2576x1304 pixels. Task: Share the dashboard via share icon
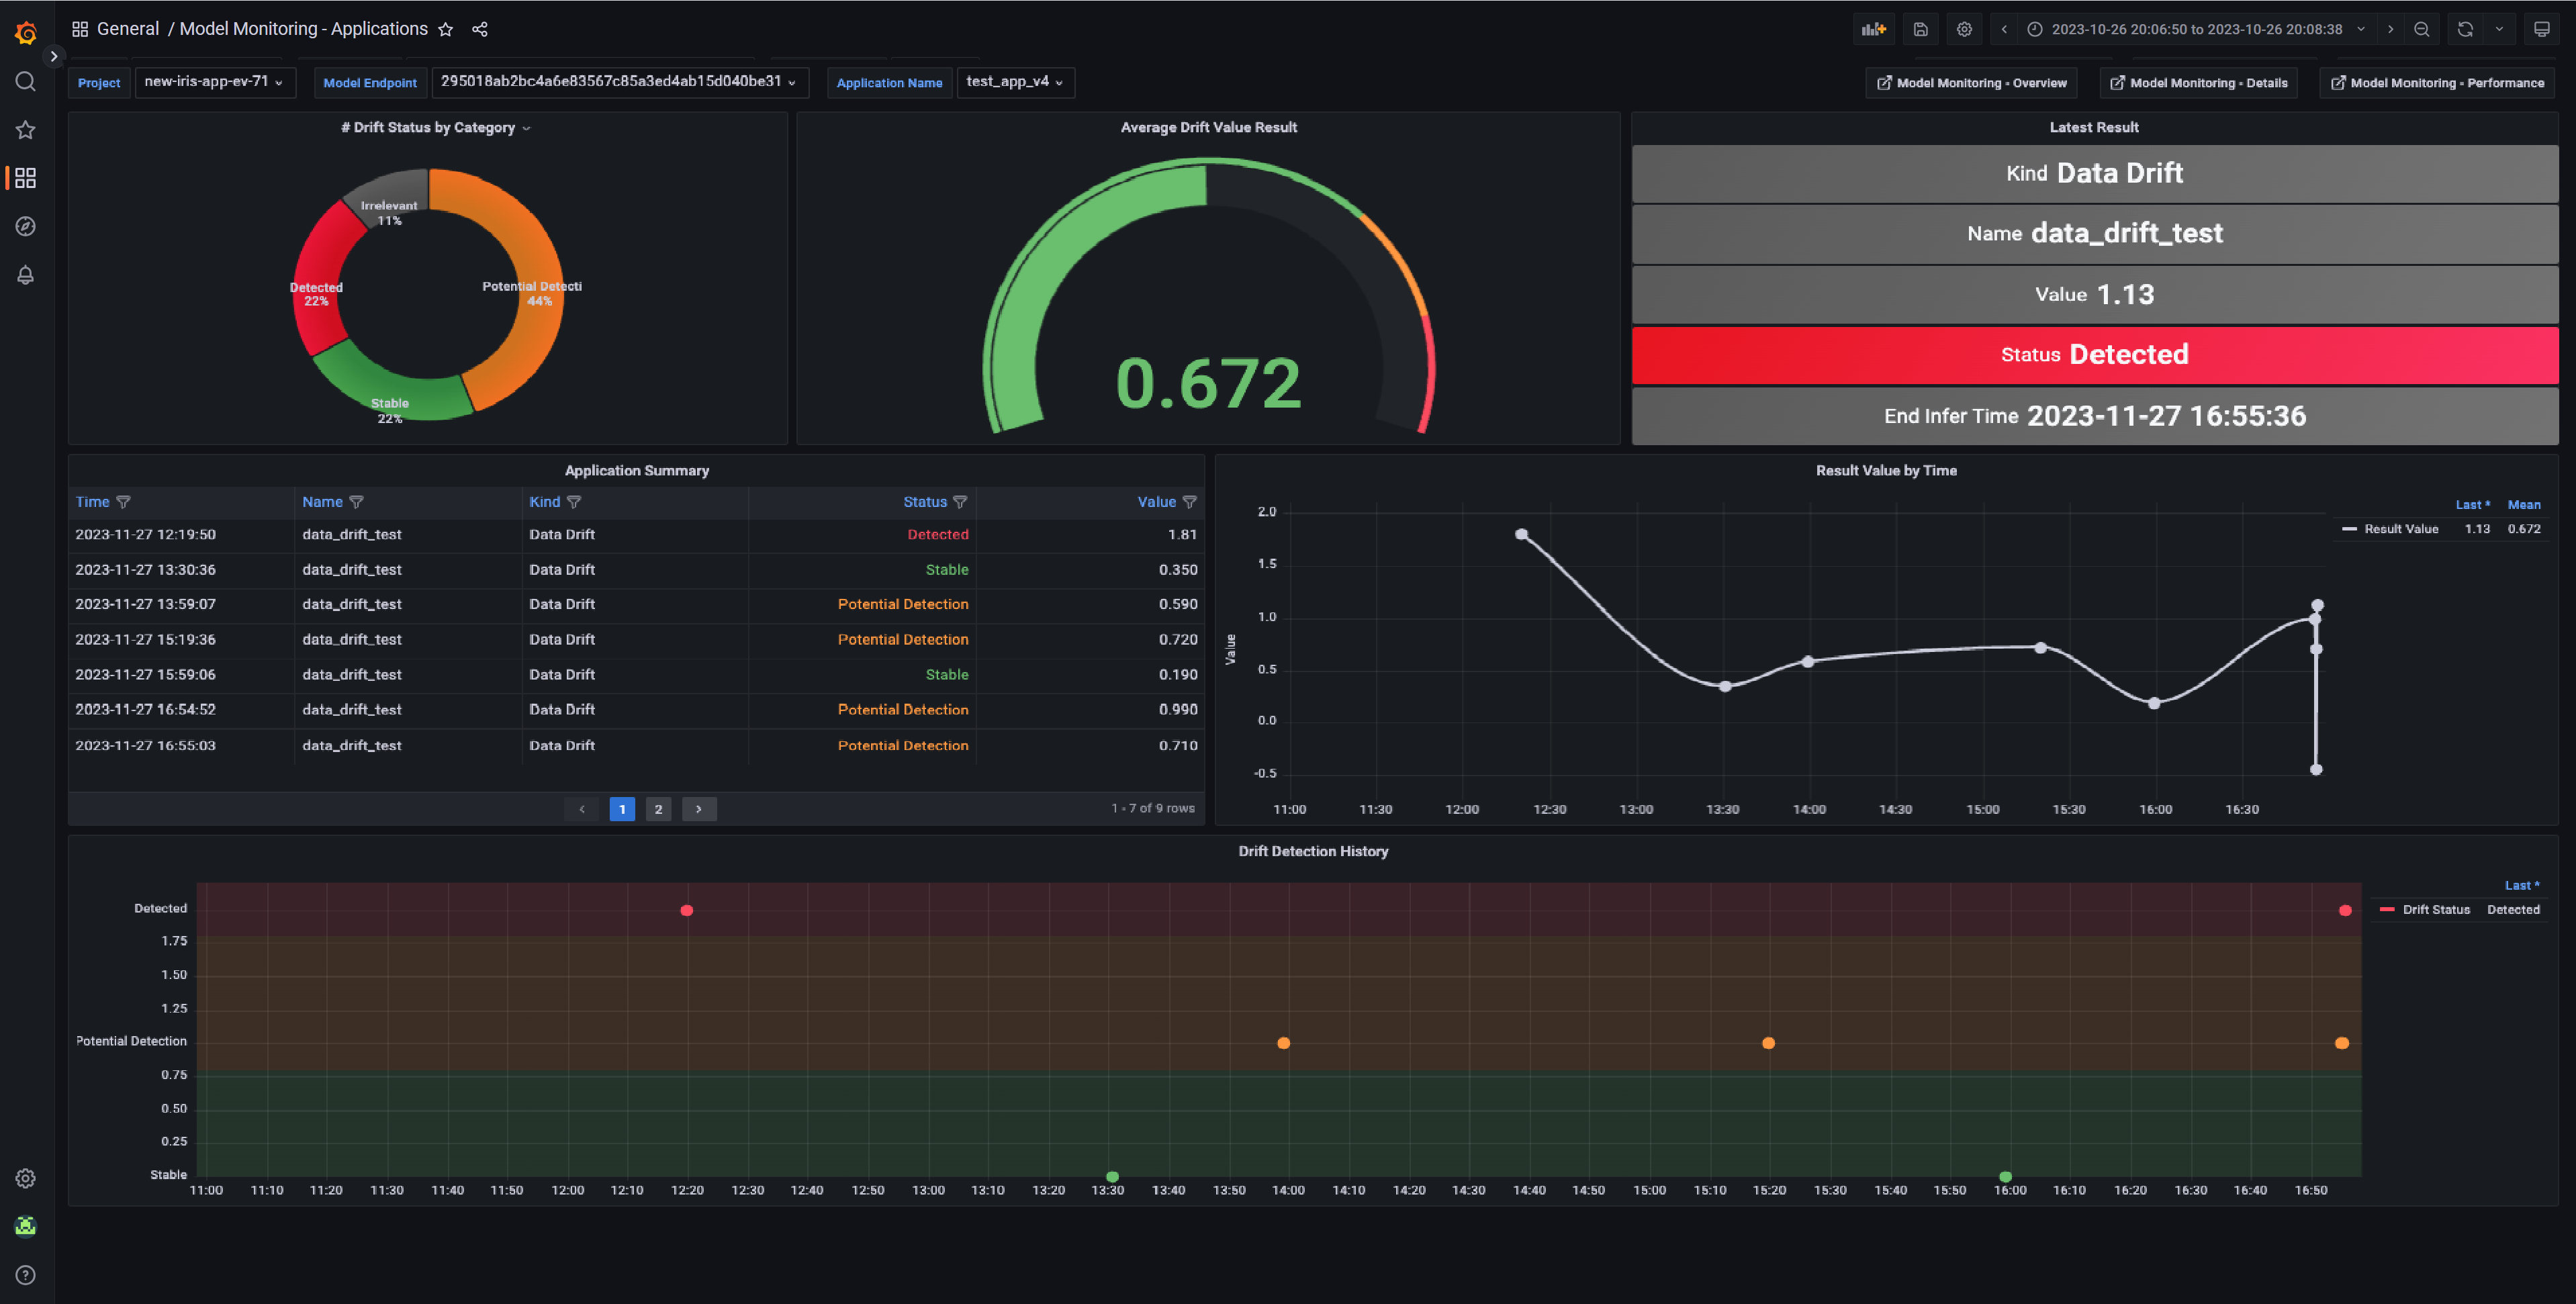pos(480,29)
